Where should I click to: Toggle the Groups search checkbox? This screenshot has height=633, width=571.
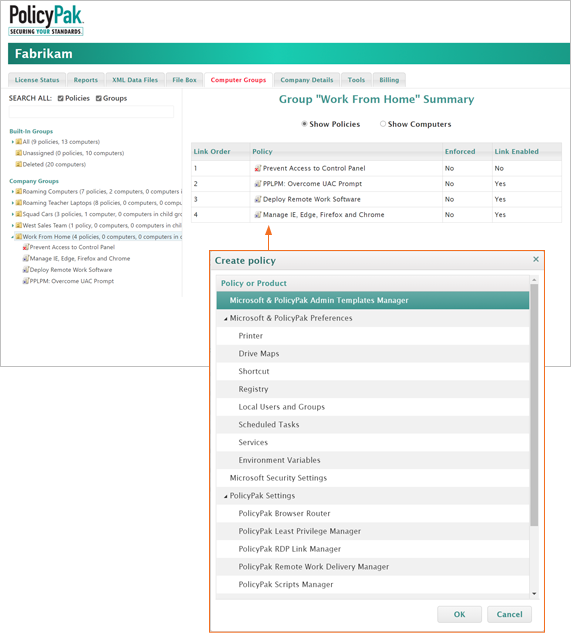pyautogui.click(x=99, y=99)
